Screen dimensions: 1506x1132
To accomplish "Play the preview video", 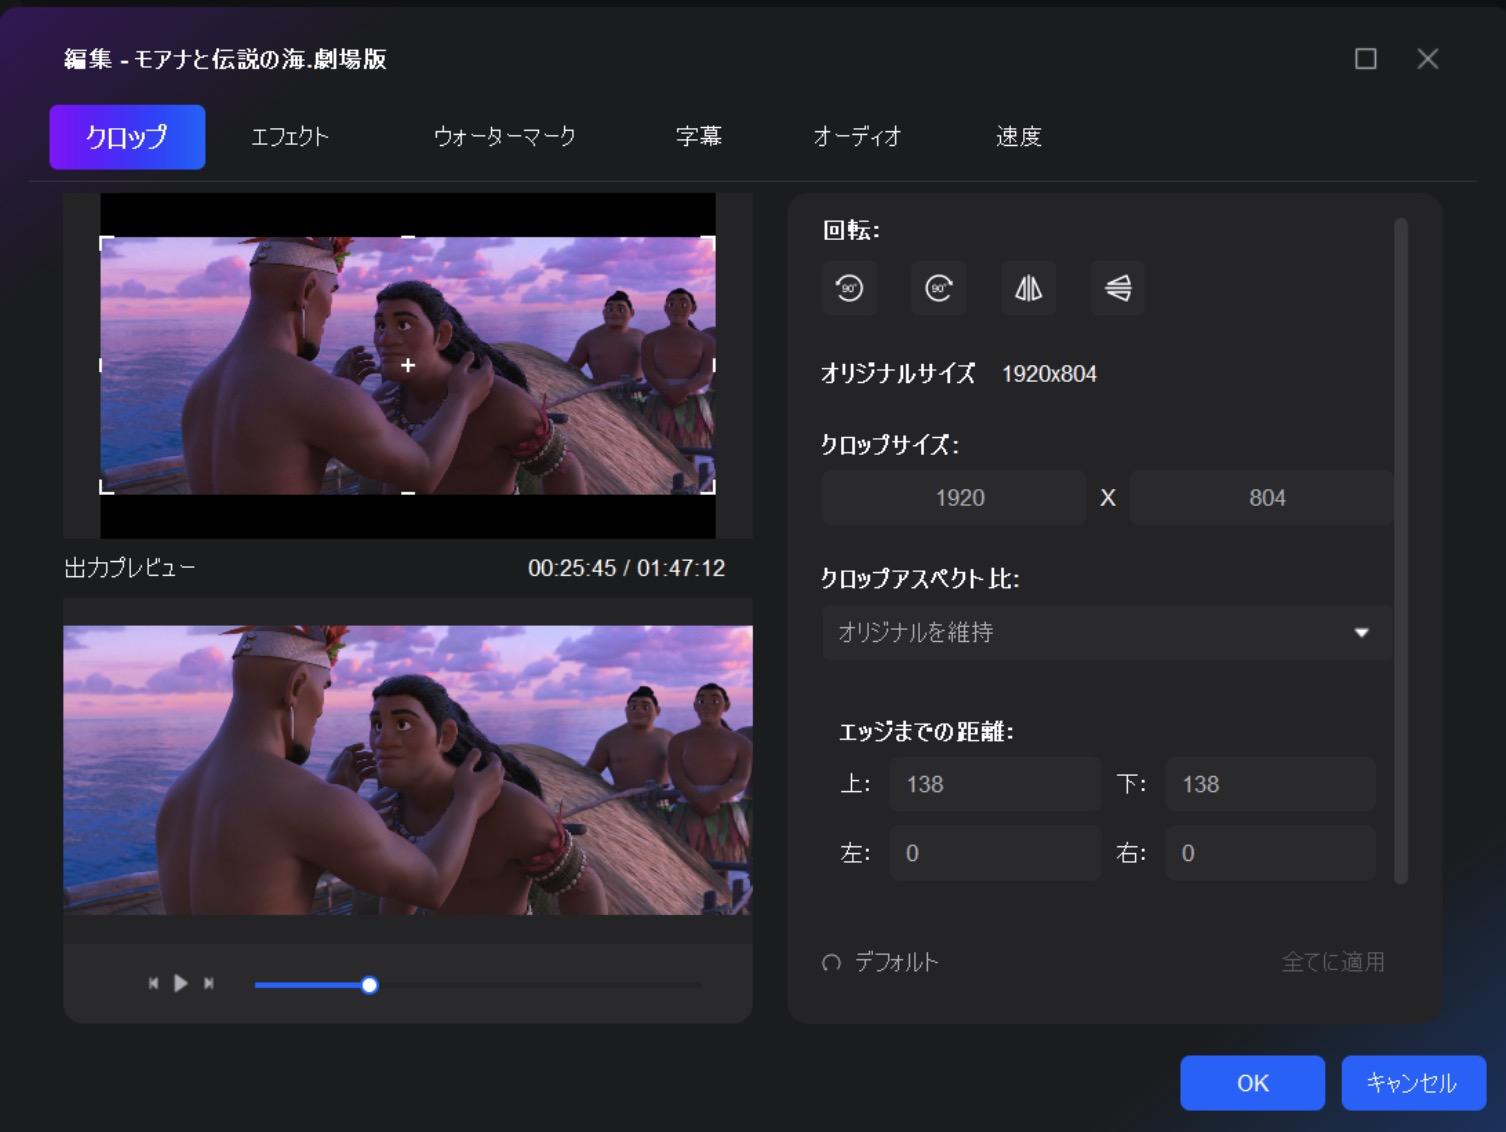I will [181, 983].
